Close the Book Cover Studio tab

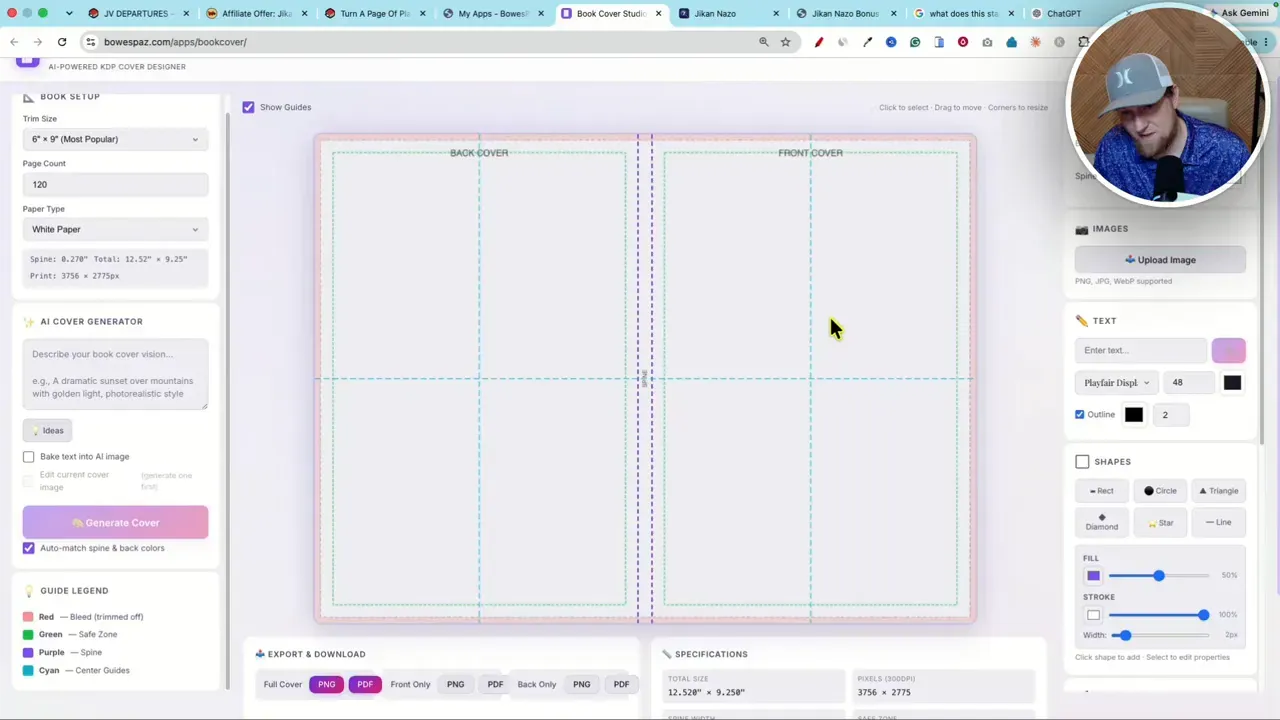659,14
